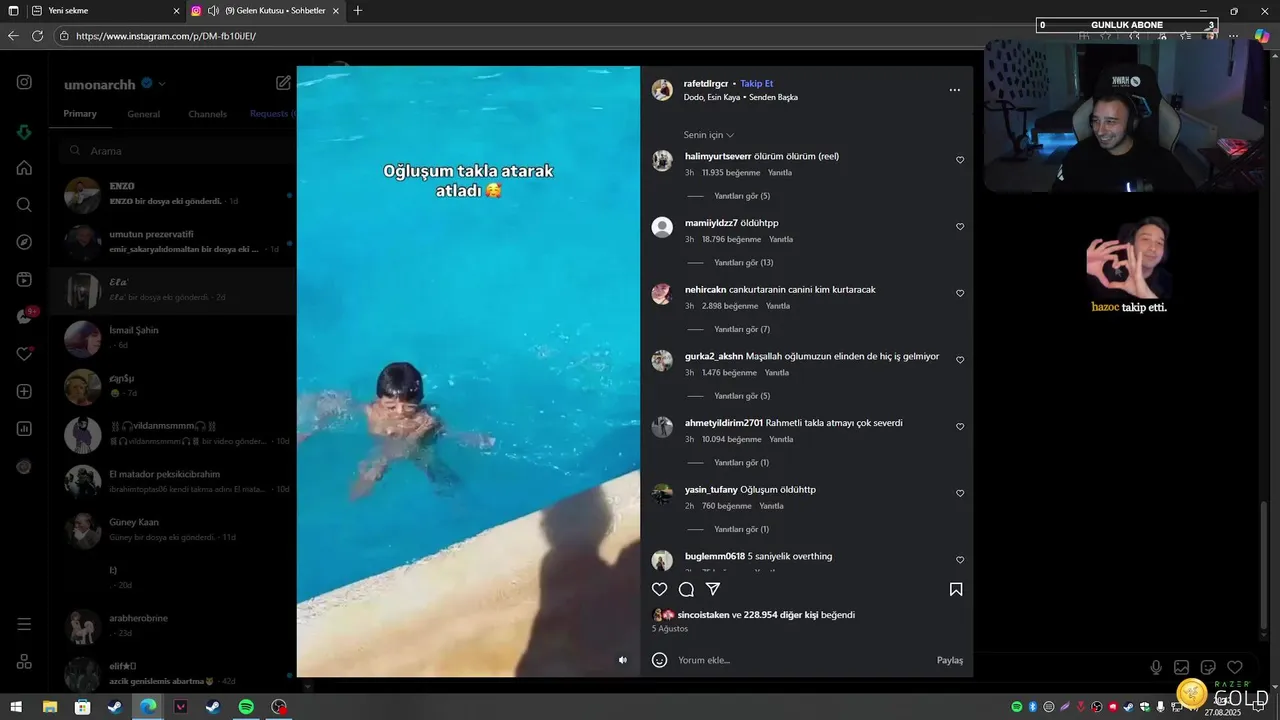Go to Instagram home in sidebar
This screenshot has width=1280, height=720.
tap(24, 168)
